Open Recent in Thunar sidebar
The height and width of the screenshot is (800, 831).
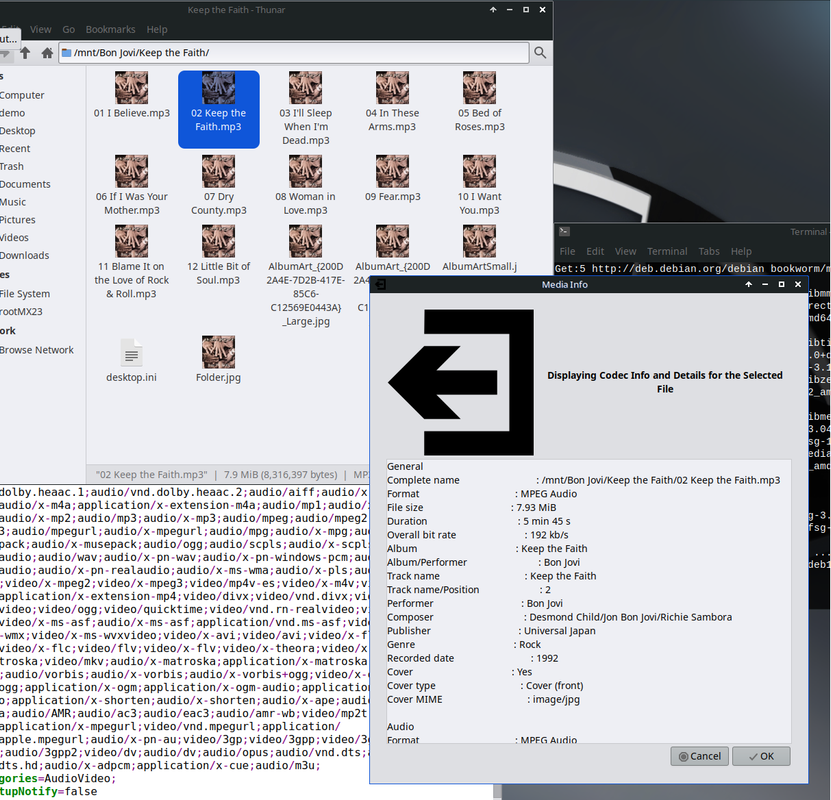click(x=15, y=148)
